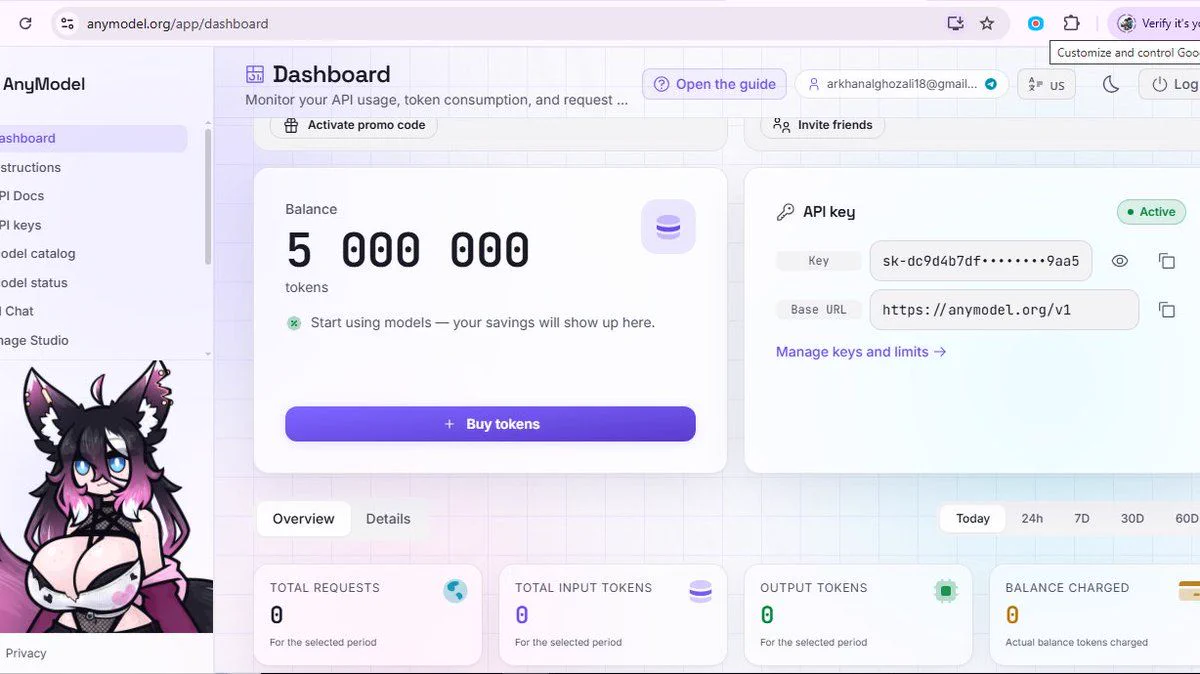This screenshot has height=674, width=1200.
Task: Reload the page with the browser refresh icon
Action: click(x=25, y=23)
